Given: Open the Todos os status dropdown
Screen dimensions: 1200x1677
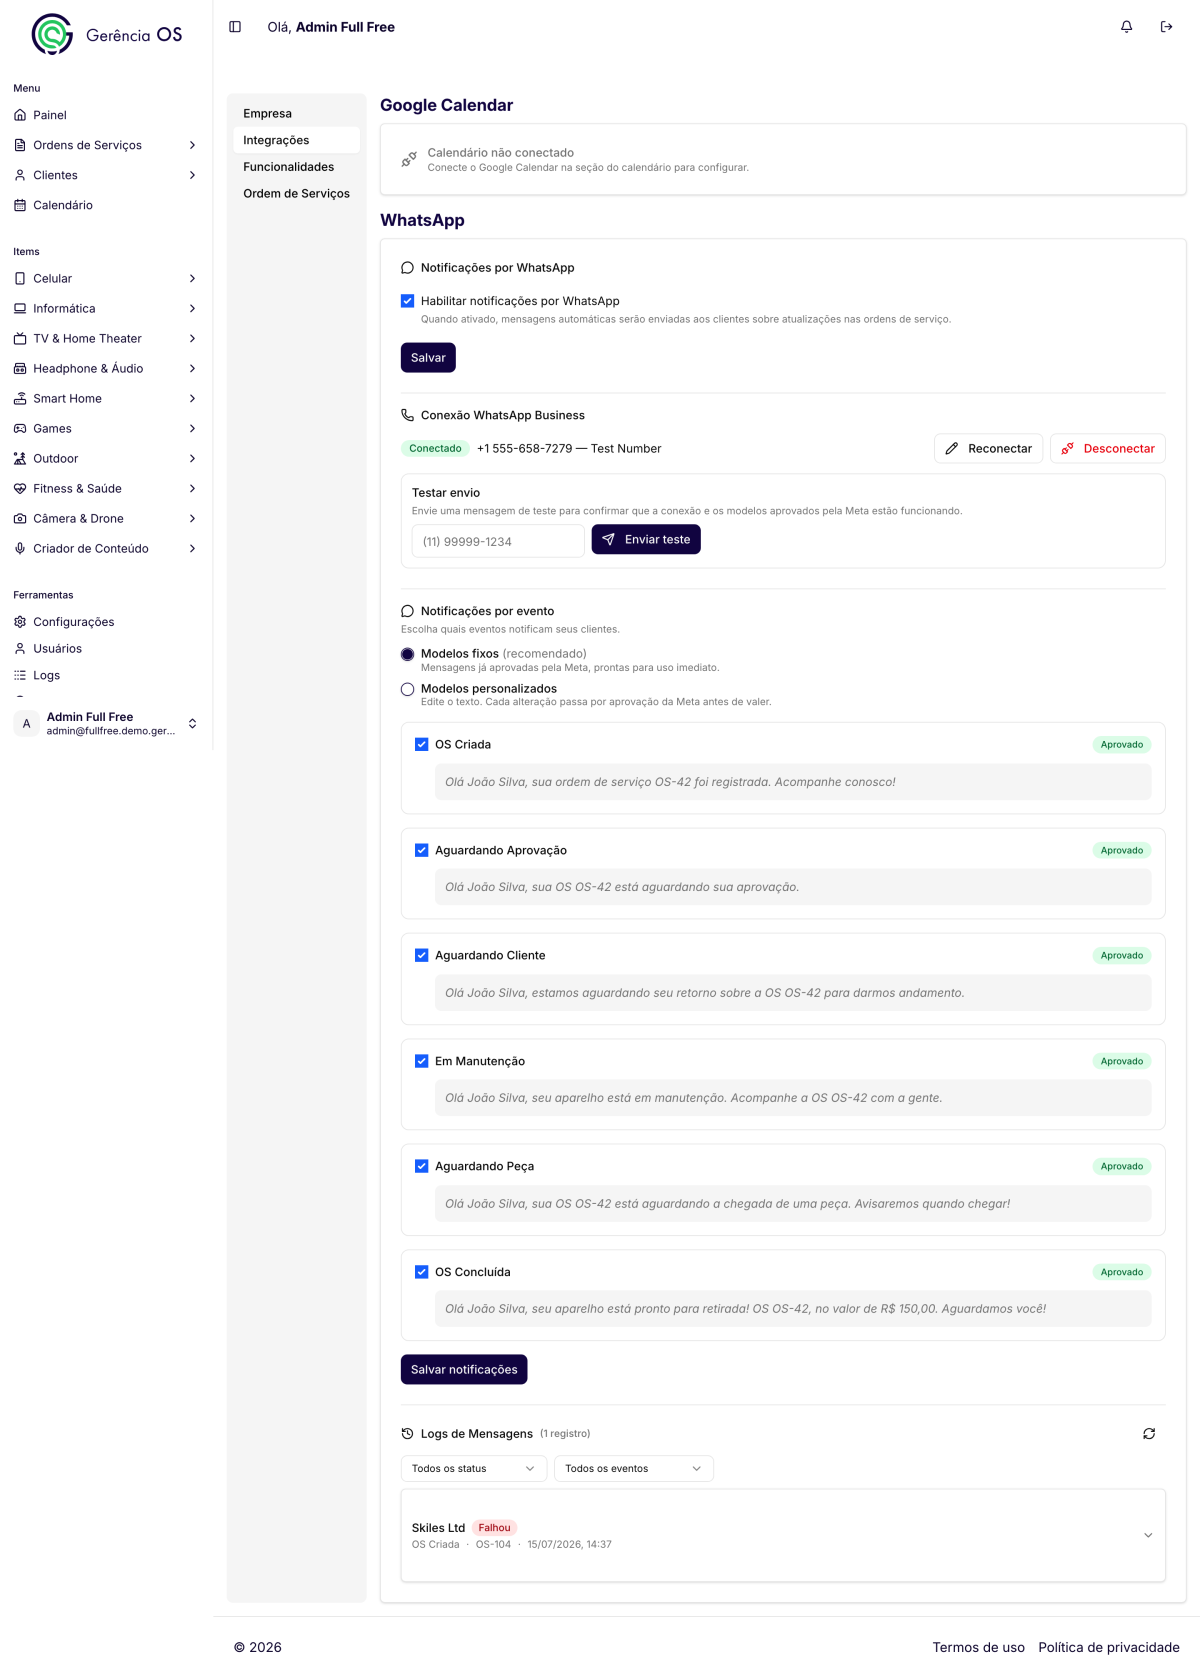Looking at the screenshot, I should click(473, 1468).
